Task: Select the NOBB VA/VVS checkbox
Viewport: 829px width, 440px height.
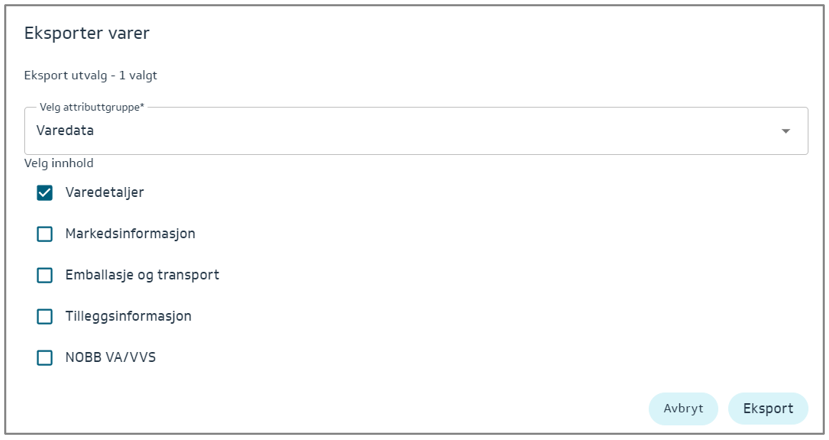Action: (x=45, y=357)
